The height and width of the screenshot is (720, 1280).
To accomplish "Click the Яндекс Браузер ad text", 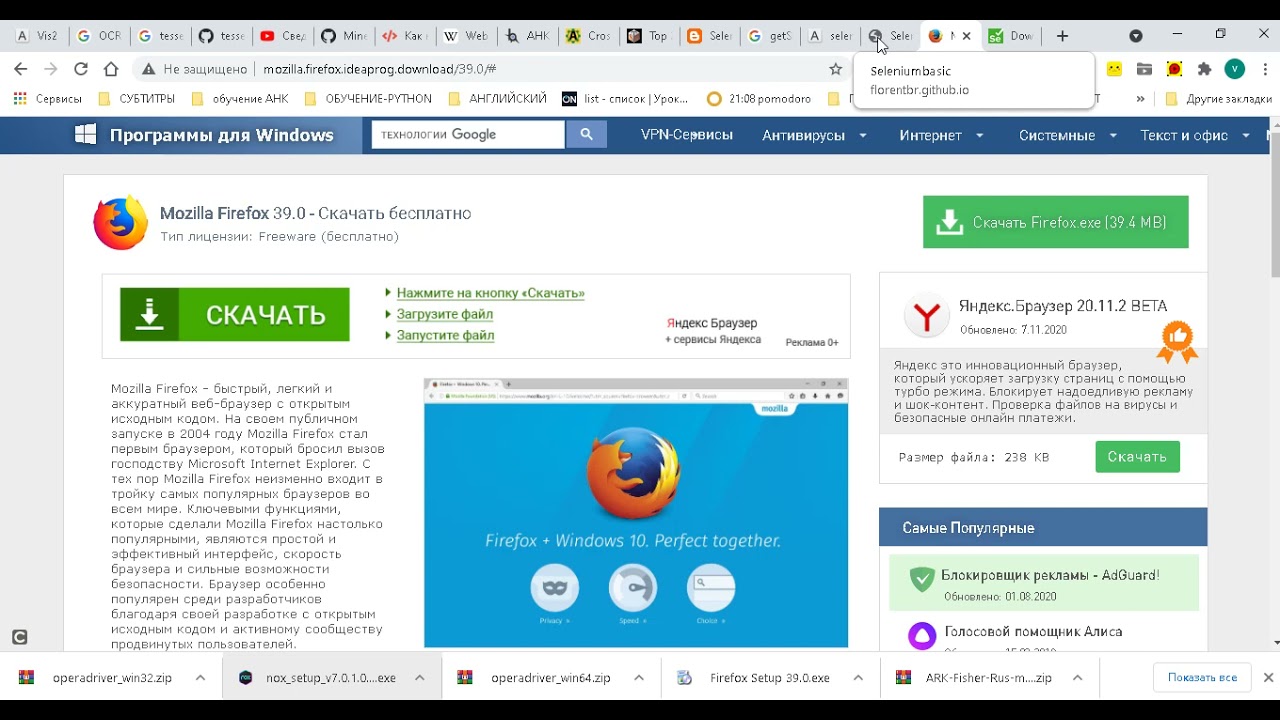I will click(x=712, y=323).
